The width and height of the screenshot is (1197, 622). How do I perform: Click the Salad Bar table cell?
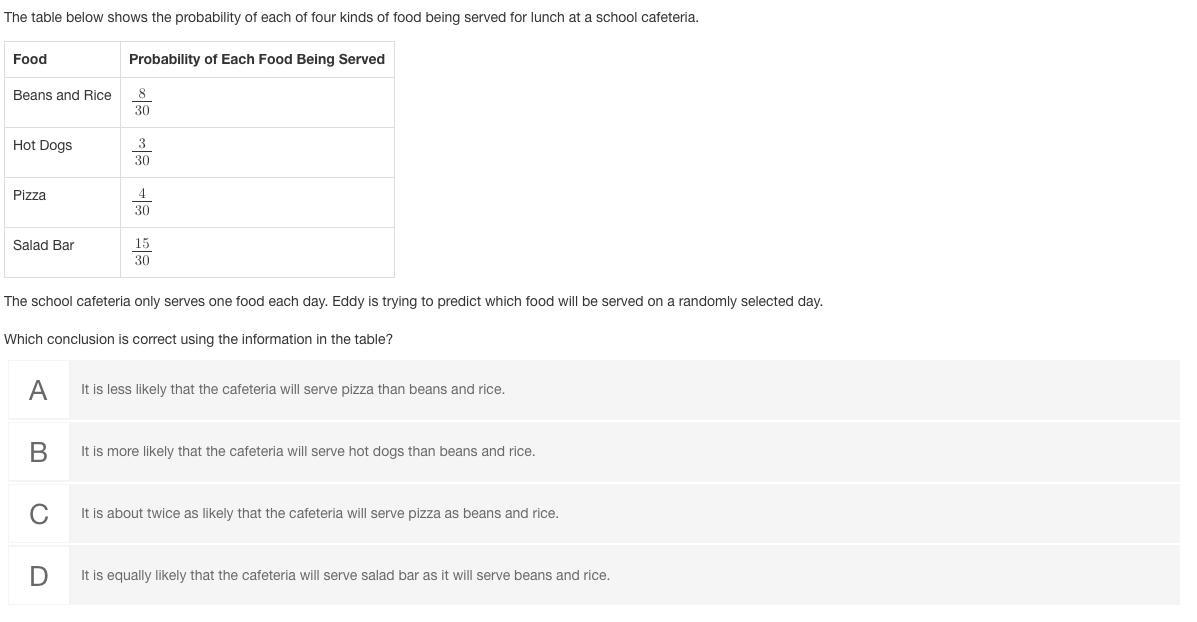[63, 253]
